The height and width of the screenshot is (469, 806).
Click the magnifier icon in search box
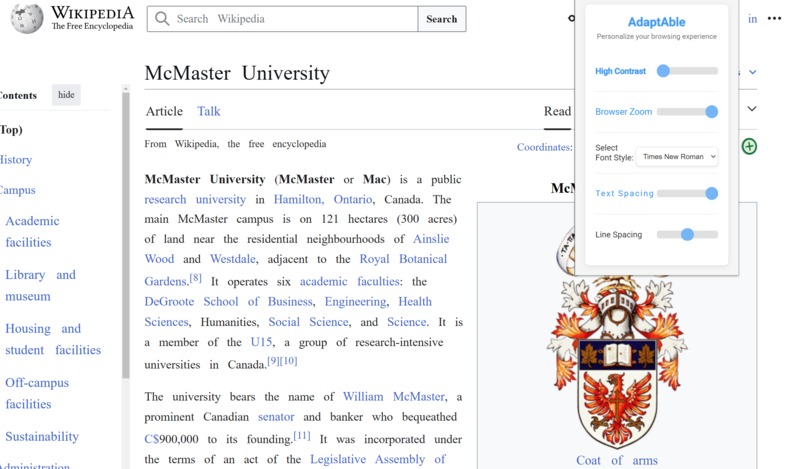pos(162,19)
